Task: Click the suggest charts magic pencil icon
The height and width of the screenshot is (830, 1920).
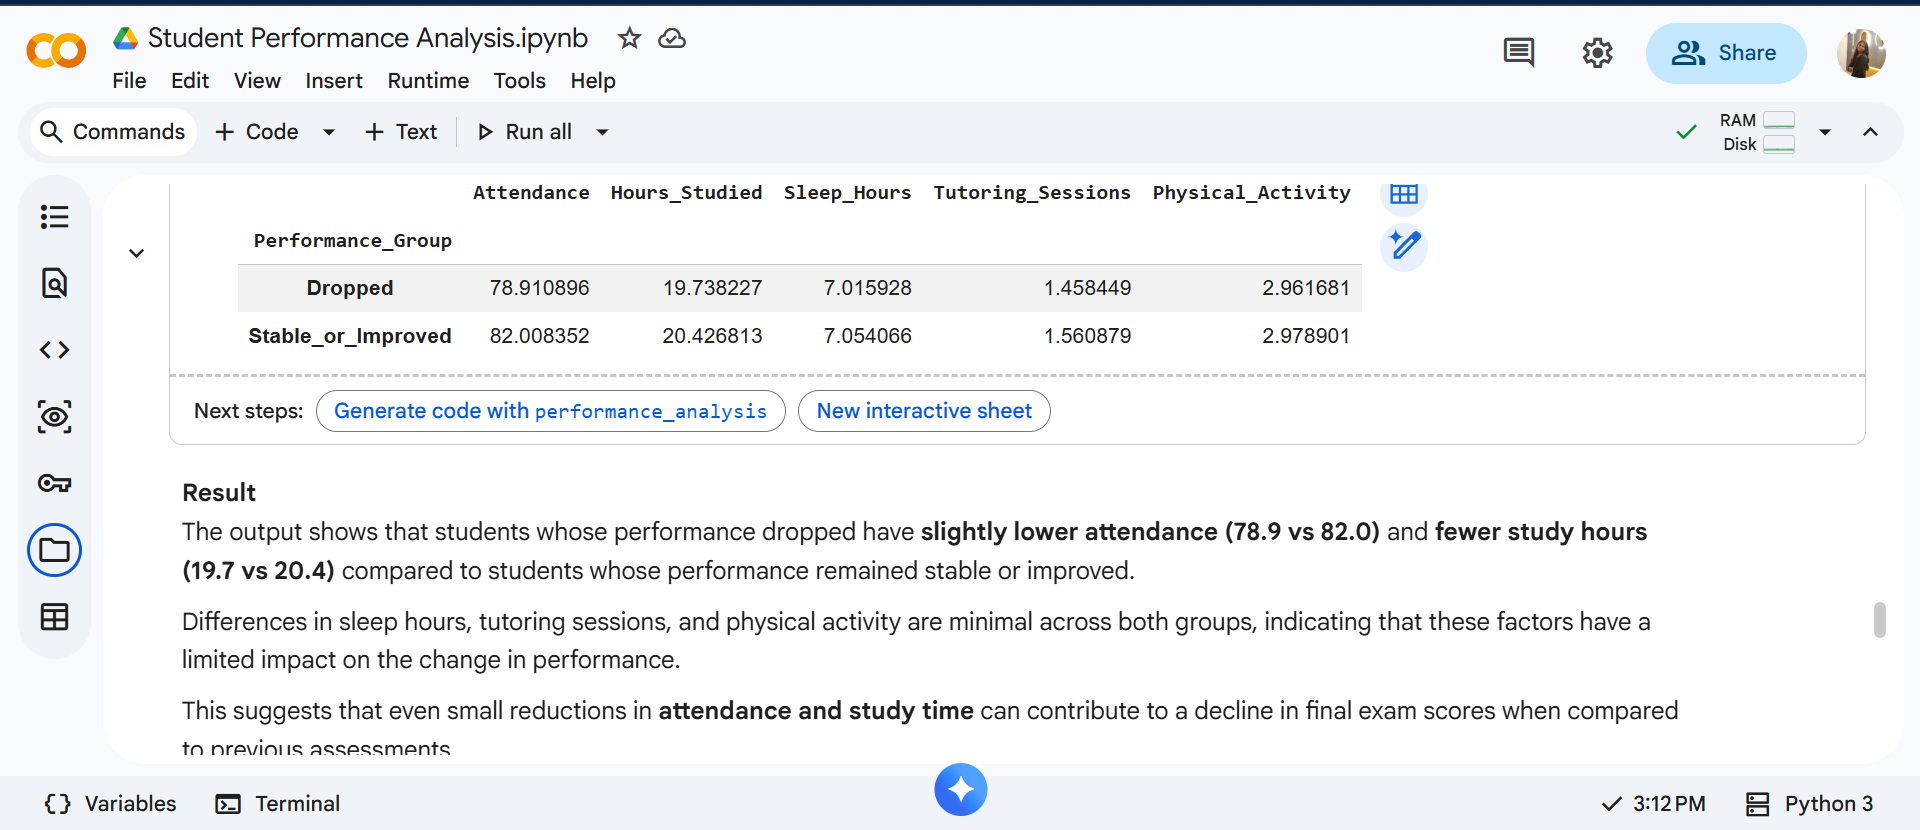Action: pos(1403,246)
